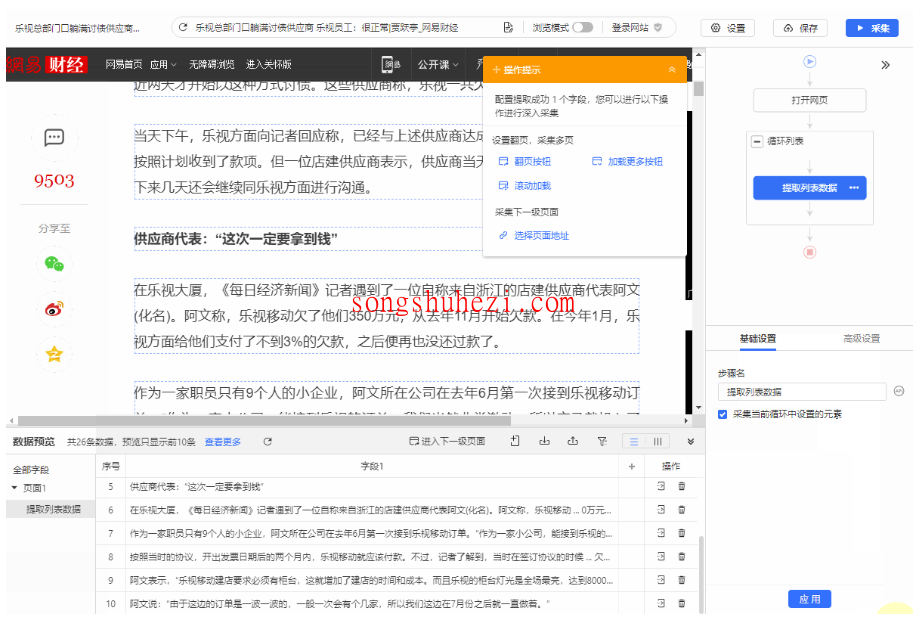Click 查看更多 link in data preview
The height and width of the screenshot is (621, 924).
(x=223, y=442)
